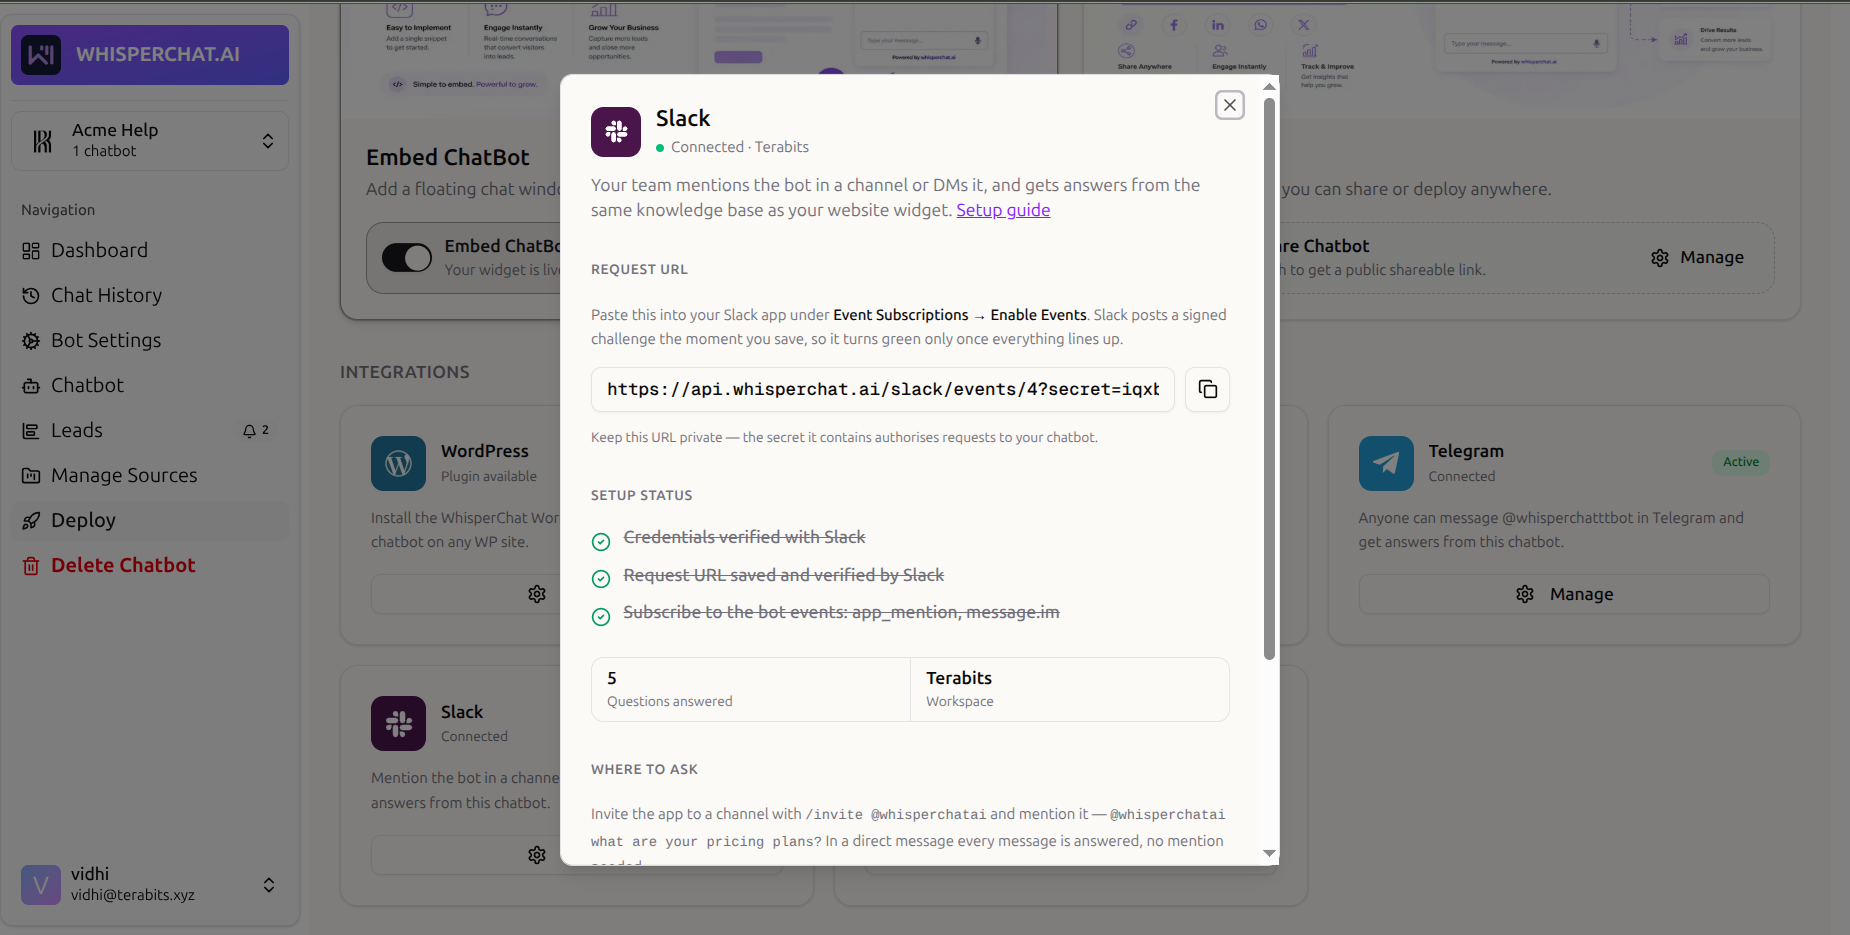The width and height of the screenshot is (1850, 935).
Task: Click the dialog vertical scrollbar thumb
Action: point(1269,379)
